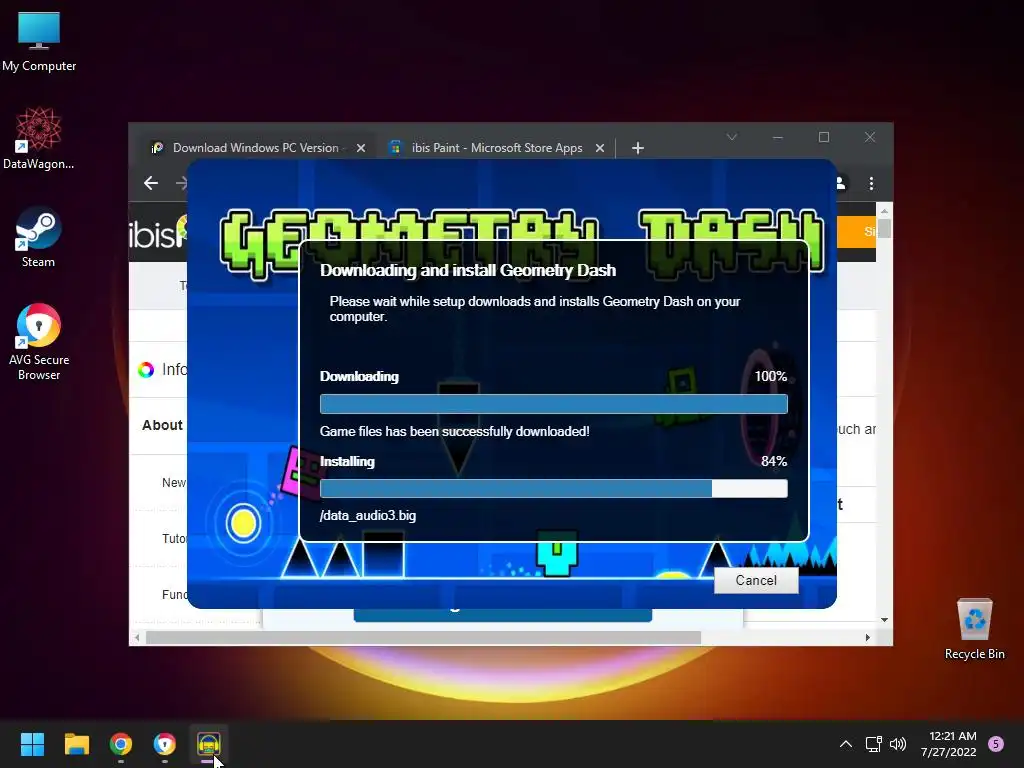Viewport: 1024px width, 768px height.
Task: Launch Steam from the desktop
Action: tap(39, 237)
